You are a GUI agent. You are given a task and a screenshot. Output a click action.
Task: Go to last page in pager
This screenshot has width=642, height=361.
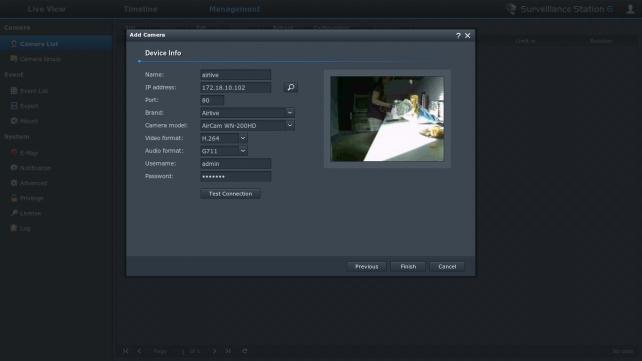[x=228, y=351]
